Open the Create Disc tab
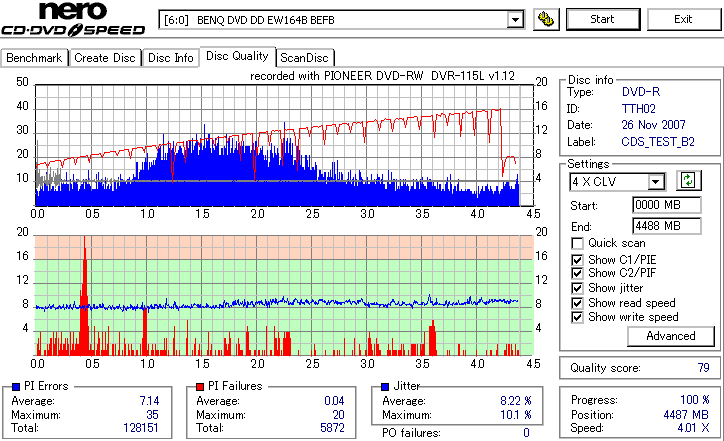The width and height of the screenshot is (724, 441). (105, 58)
